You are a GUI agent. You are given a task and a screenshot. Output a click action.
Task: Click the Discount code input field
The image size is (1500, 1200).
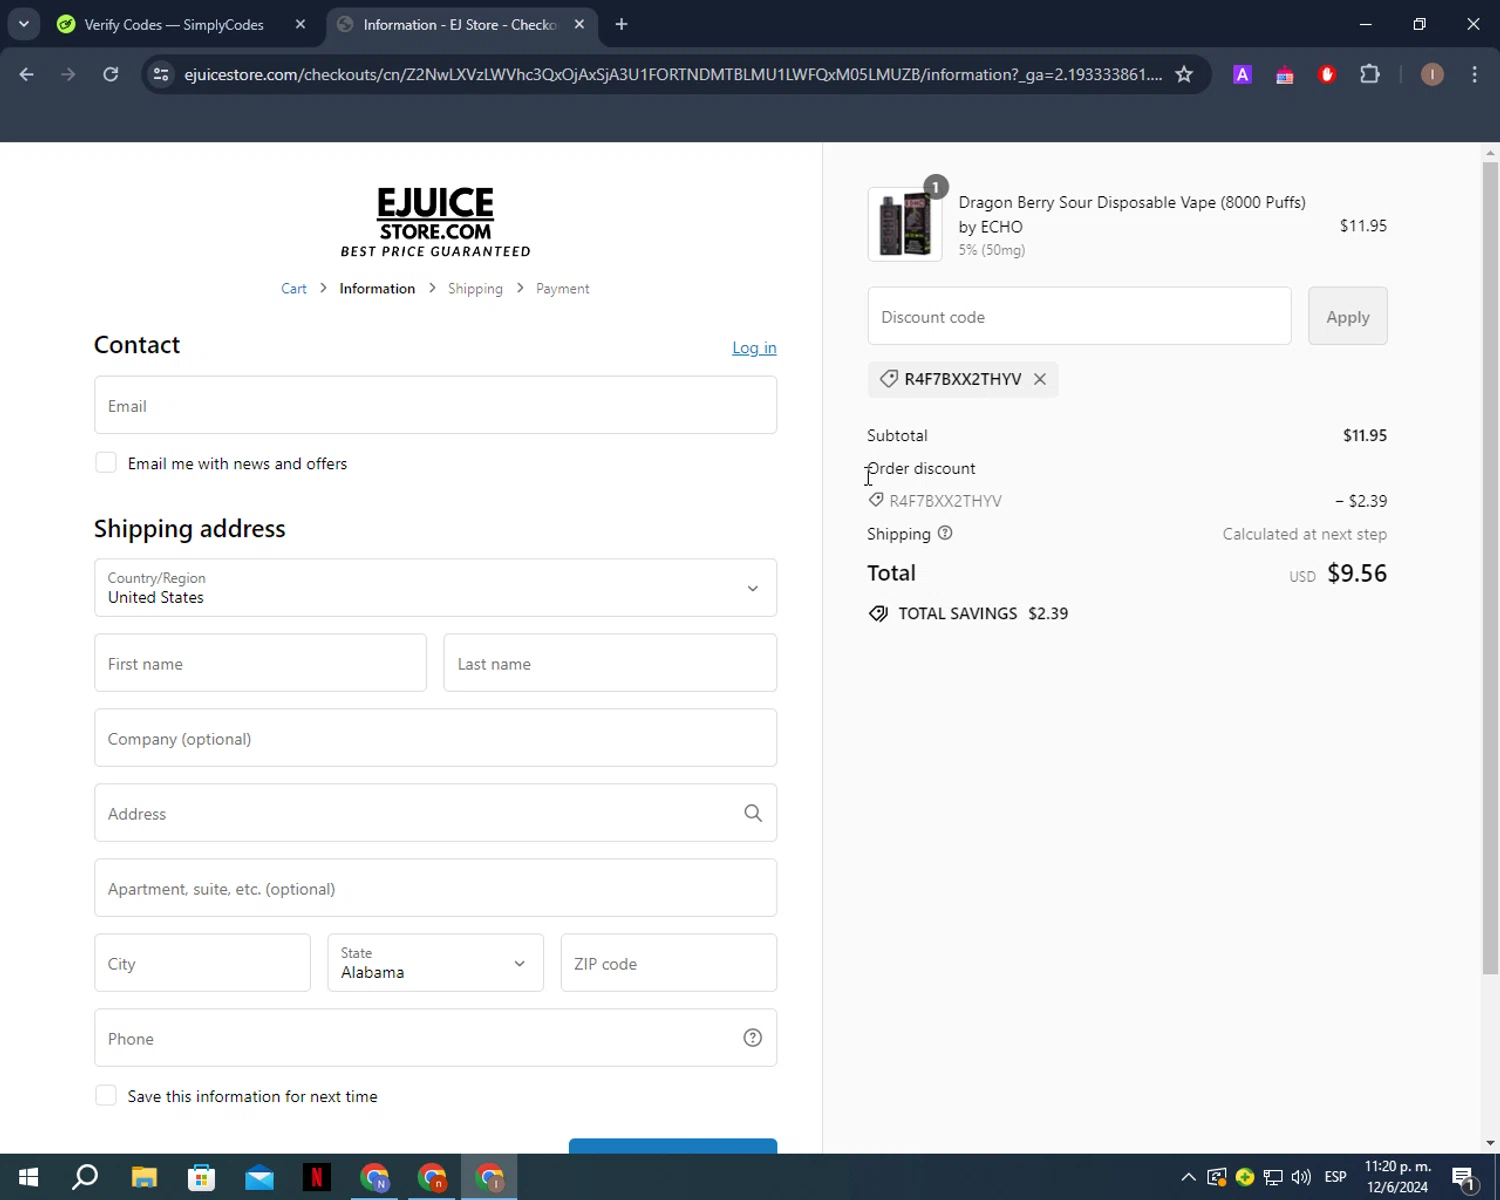click(1078, 317)
